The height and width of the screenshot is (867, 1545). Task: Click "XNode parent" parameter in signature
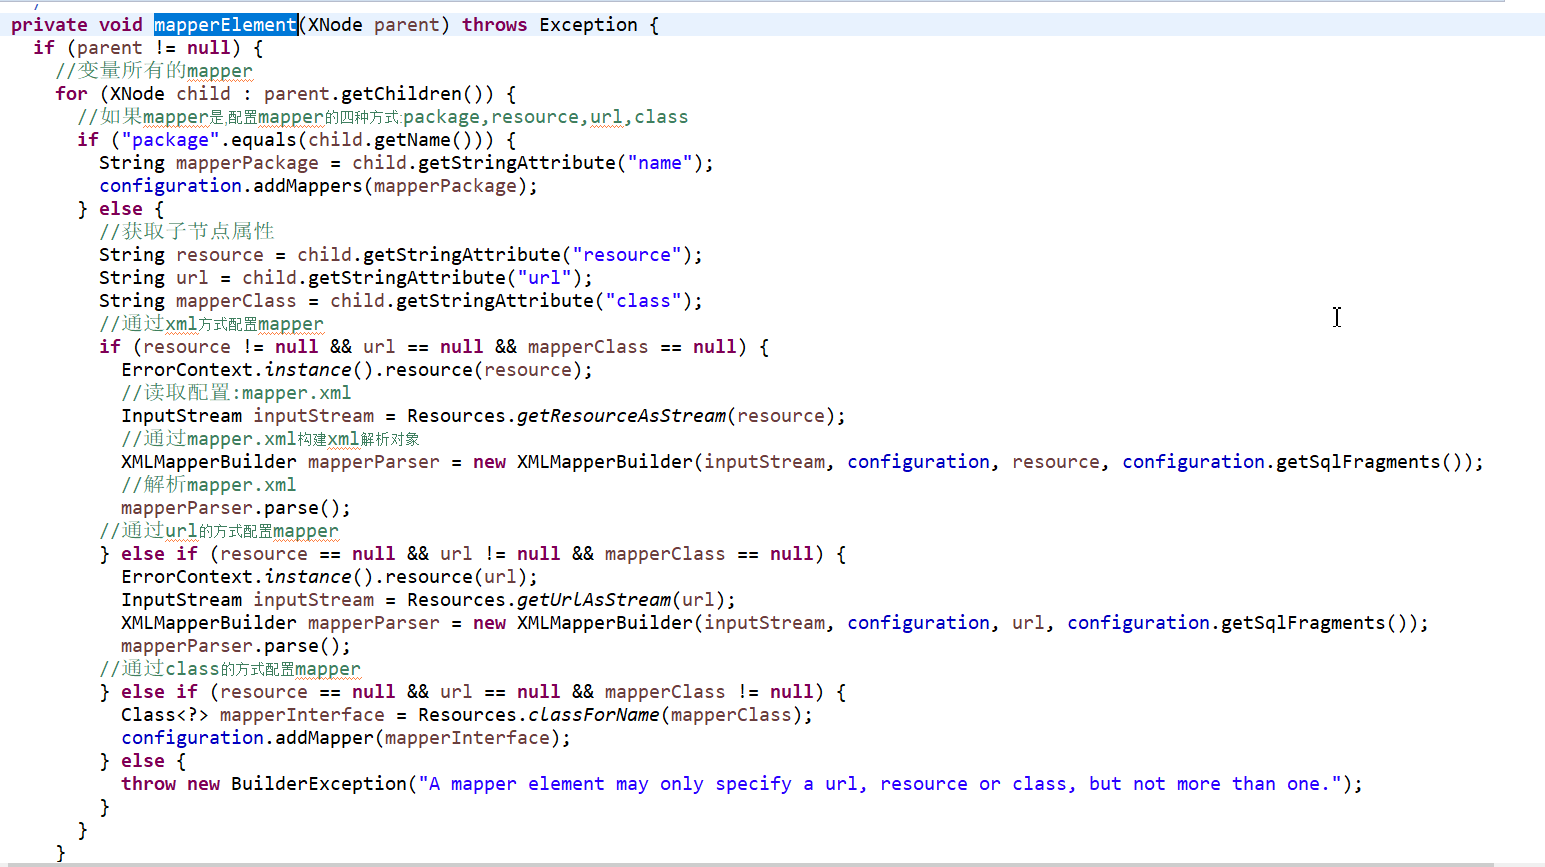(373, 25)
